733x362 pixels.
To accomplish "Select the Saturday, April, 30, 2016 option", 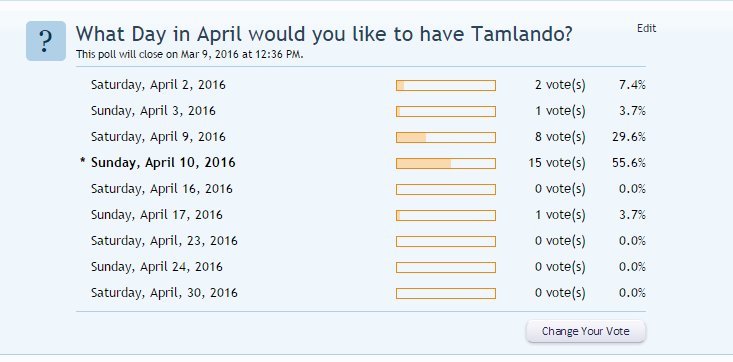I will click(164, 293).
